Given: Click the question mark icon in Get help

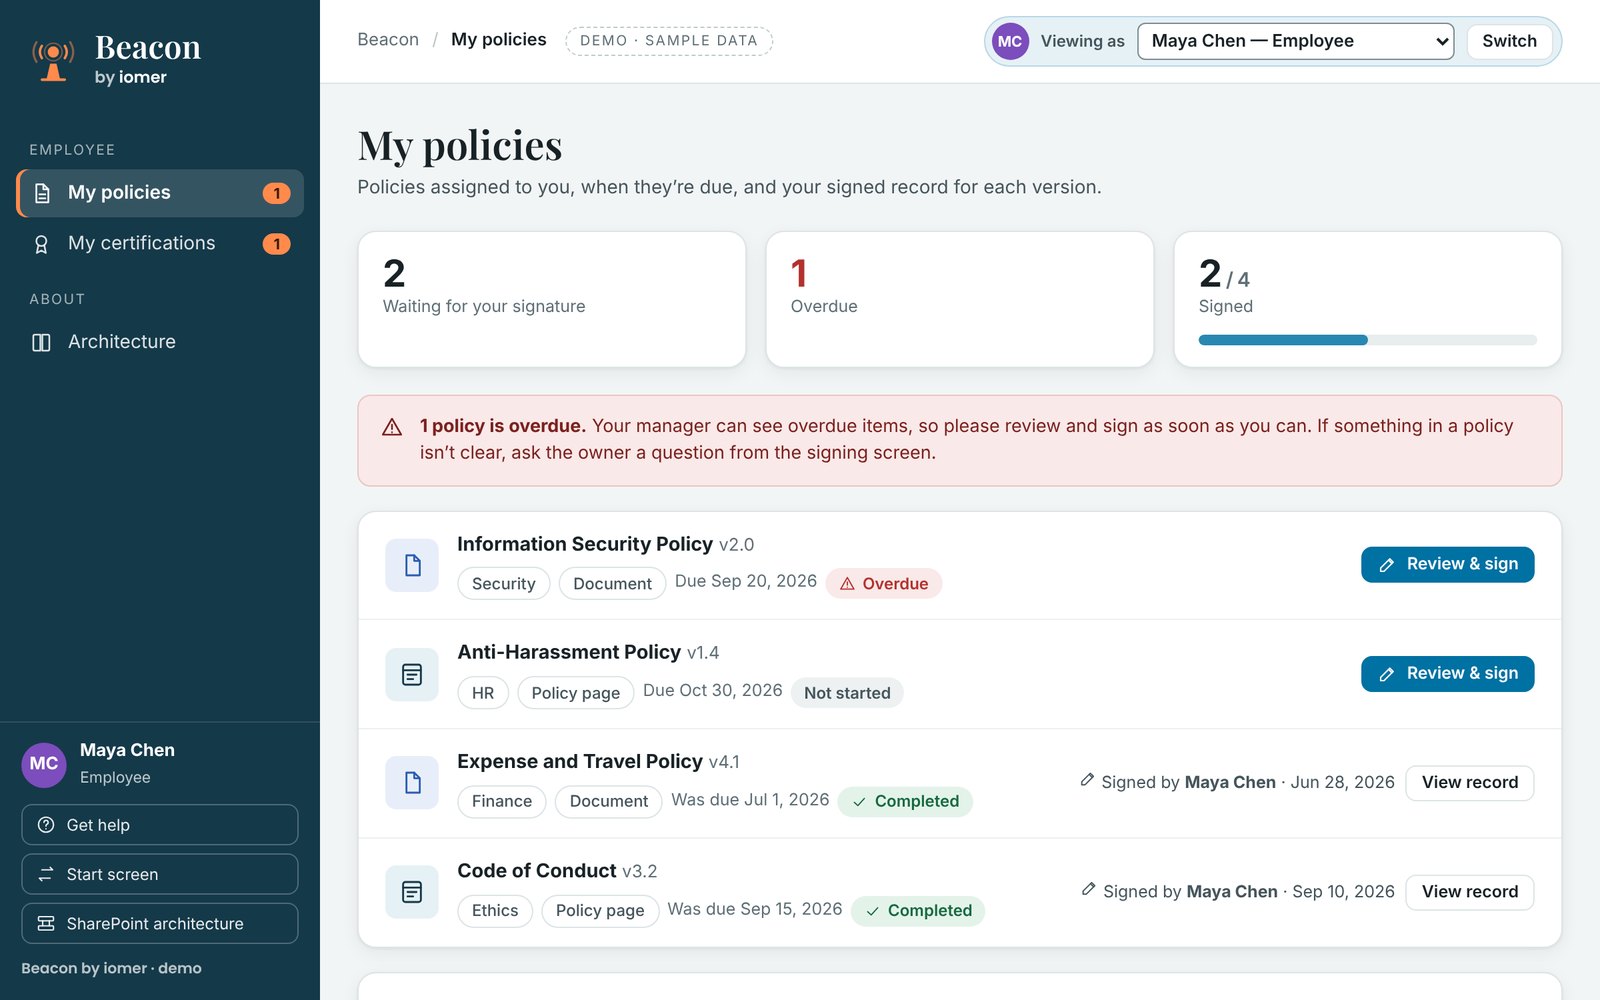Looking at the screenshot, I should tap(46, 825).
